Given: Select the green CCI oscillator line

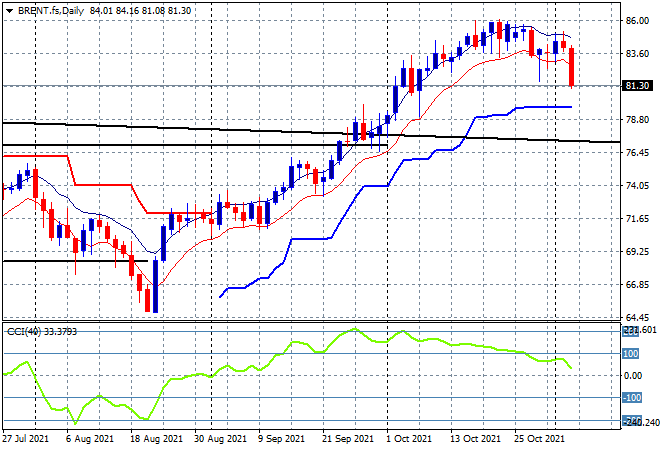Looking at the screenshot, I should click(287, 376).
